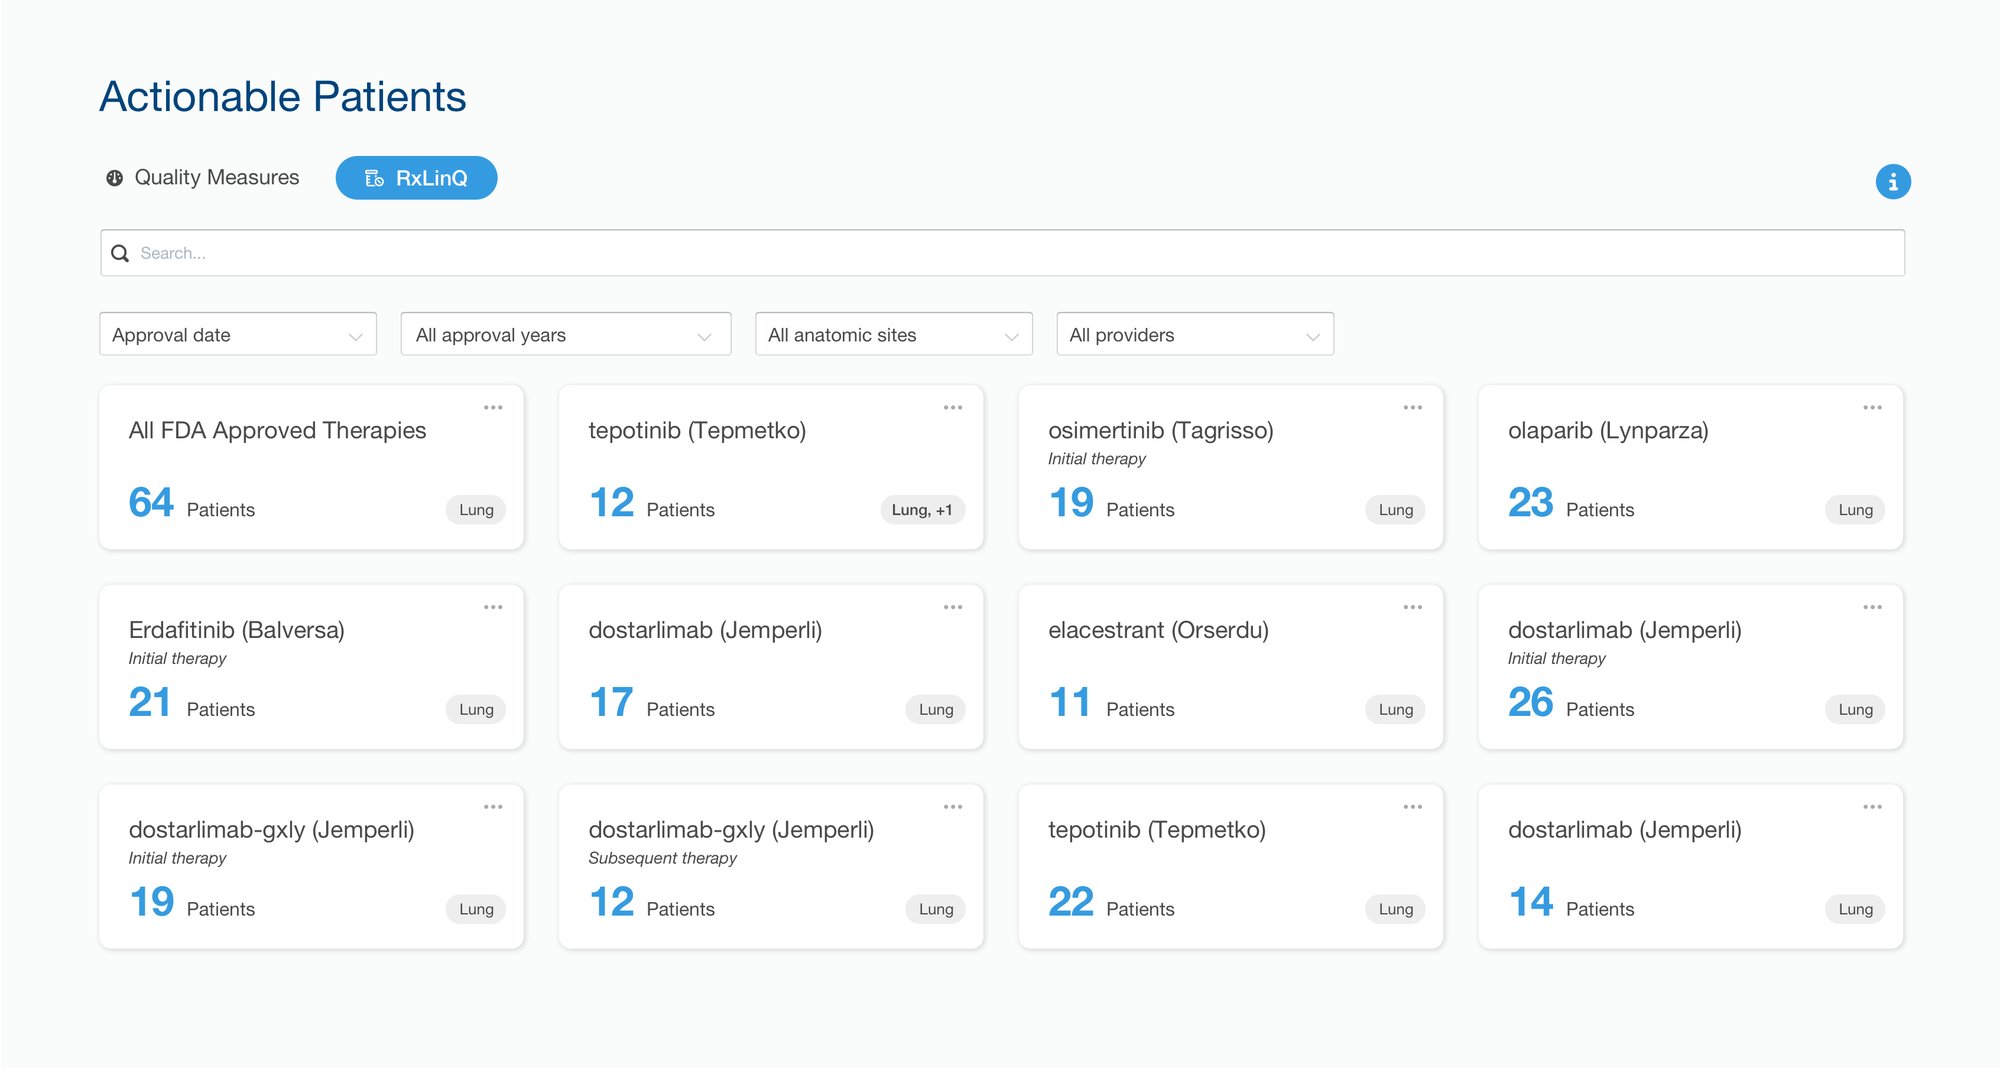Open the info icon beside the tabs
This screenshot has height=1068, width=2000.
[1892, 182]
